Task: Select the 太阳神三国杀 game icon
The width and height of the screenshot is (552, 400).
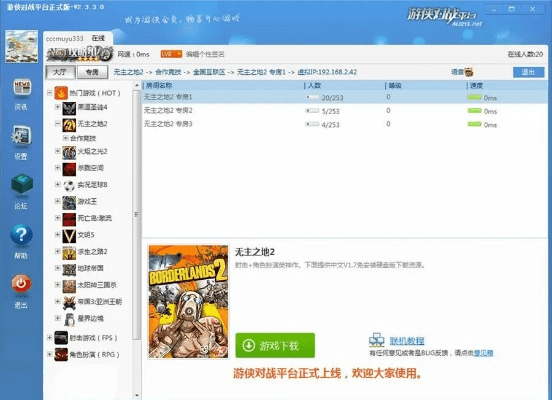Action: point(69,286)
